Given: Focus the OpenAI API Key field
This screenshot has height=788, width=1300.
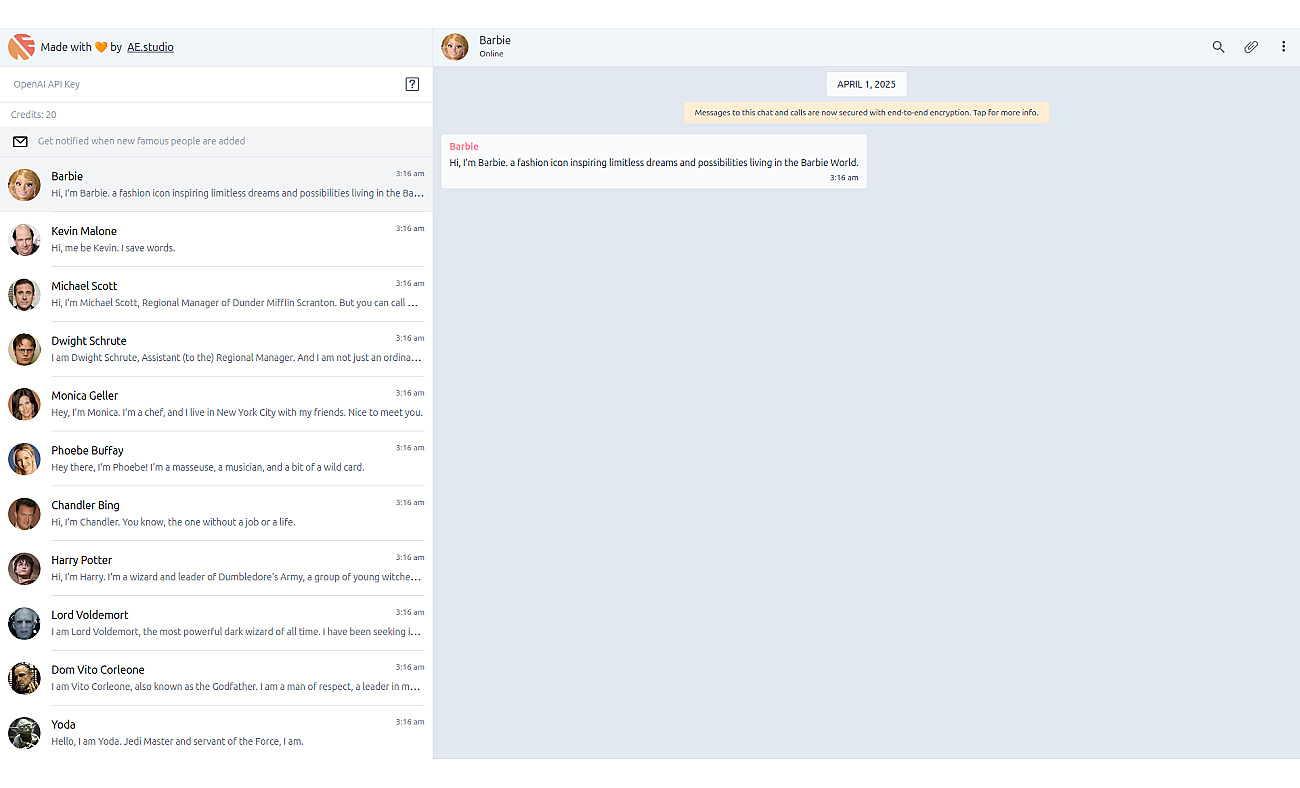Looking at the screenshot, I should click(x=205, y=84).
